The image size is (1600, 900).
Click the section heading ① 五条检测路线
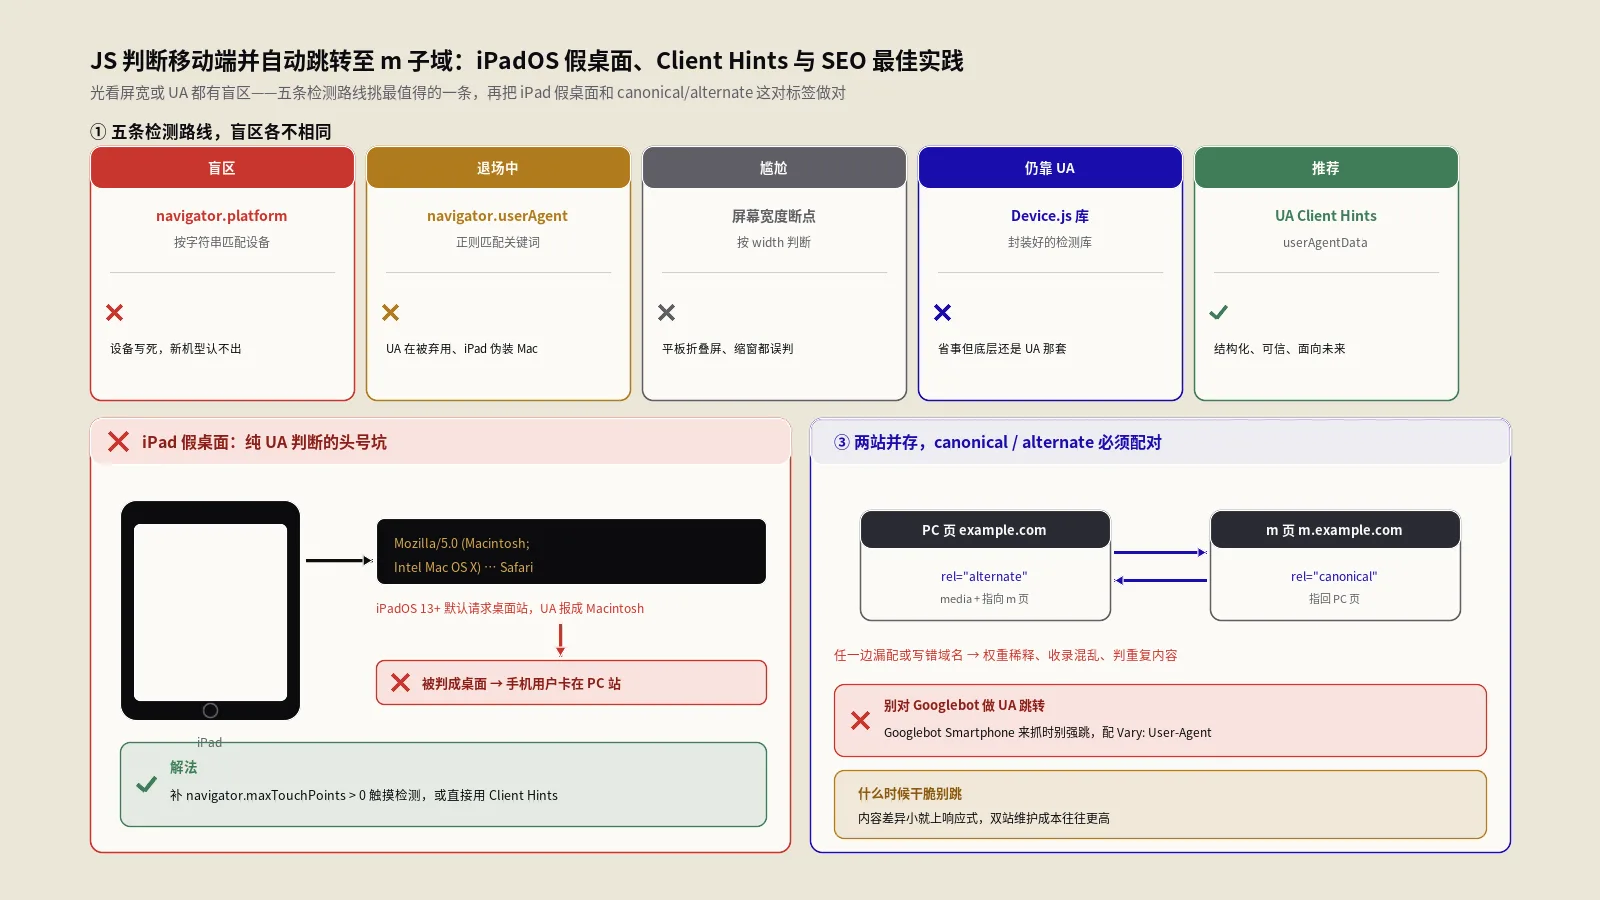(210, 132)
